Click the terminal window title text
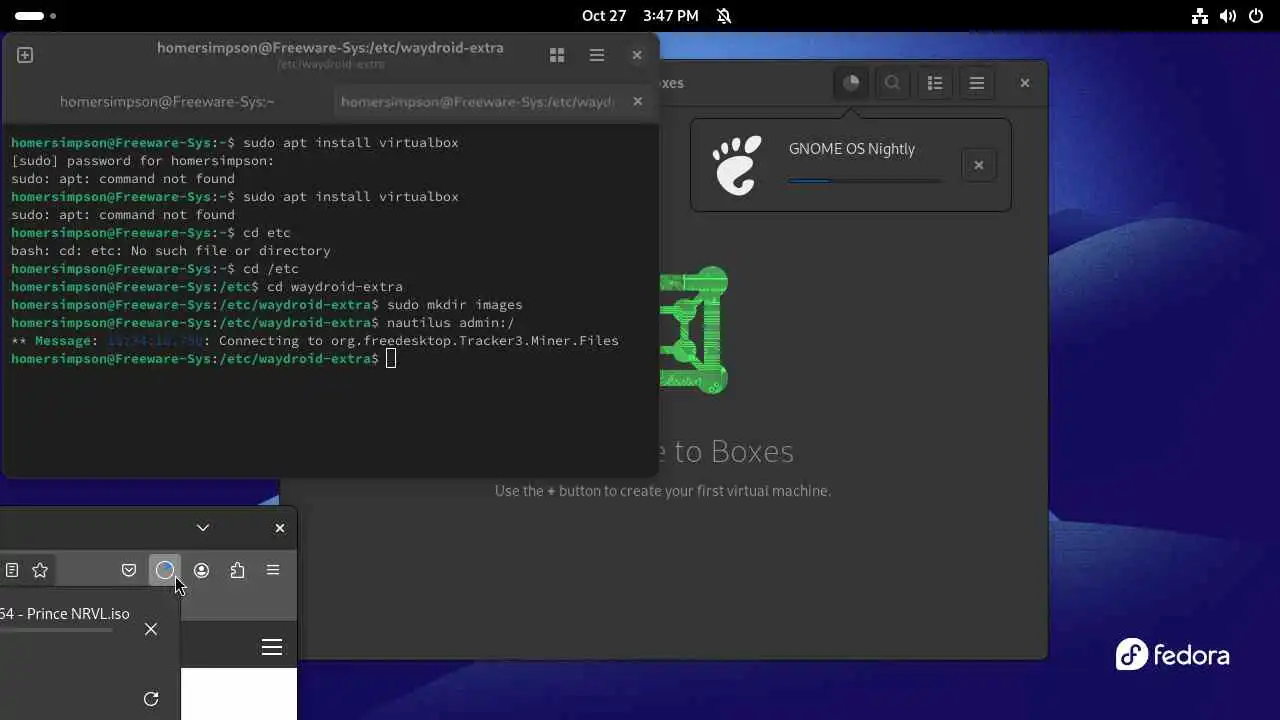The image size is (1280, 720). 330,48
